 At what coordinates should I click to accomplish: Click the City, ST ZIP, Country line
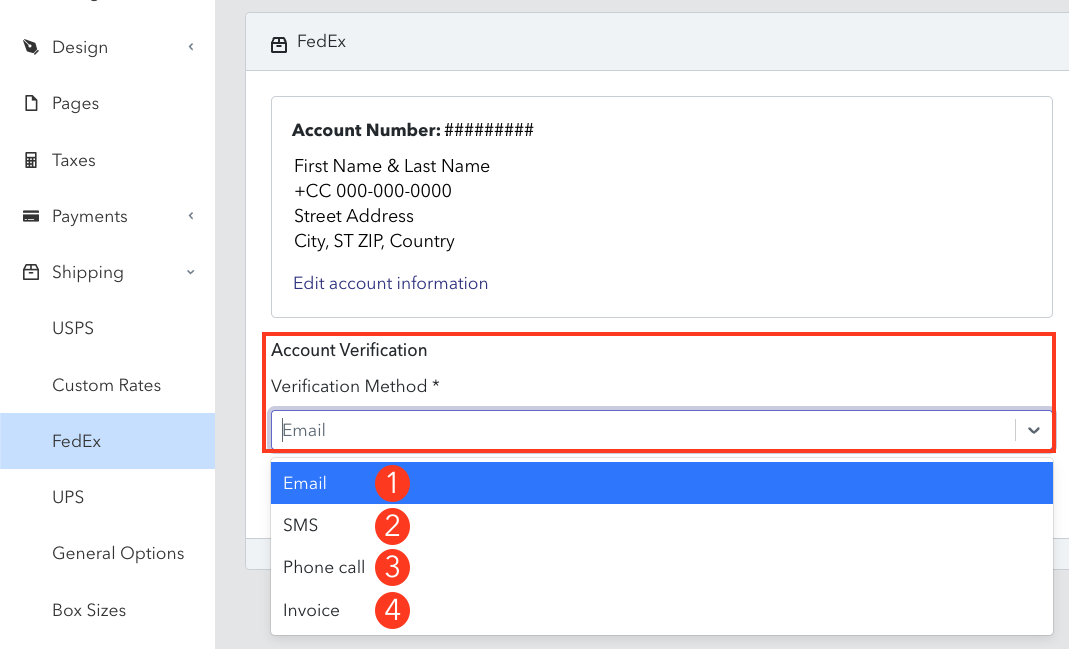(x=374, y=241)
